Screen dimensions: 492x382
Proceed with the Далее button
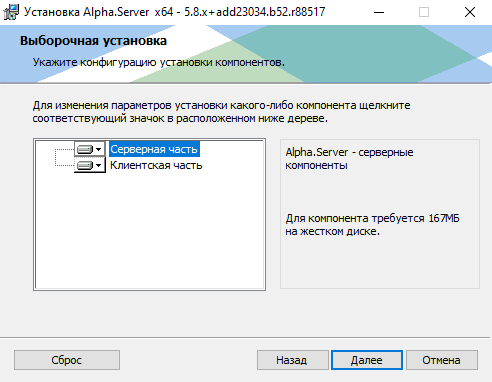click(367, 360)
